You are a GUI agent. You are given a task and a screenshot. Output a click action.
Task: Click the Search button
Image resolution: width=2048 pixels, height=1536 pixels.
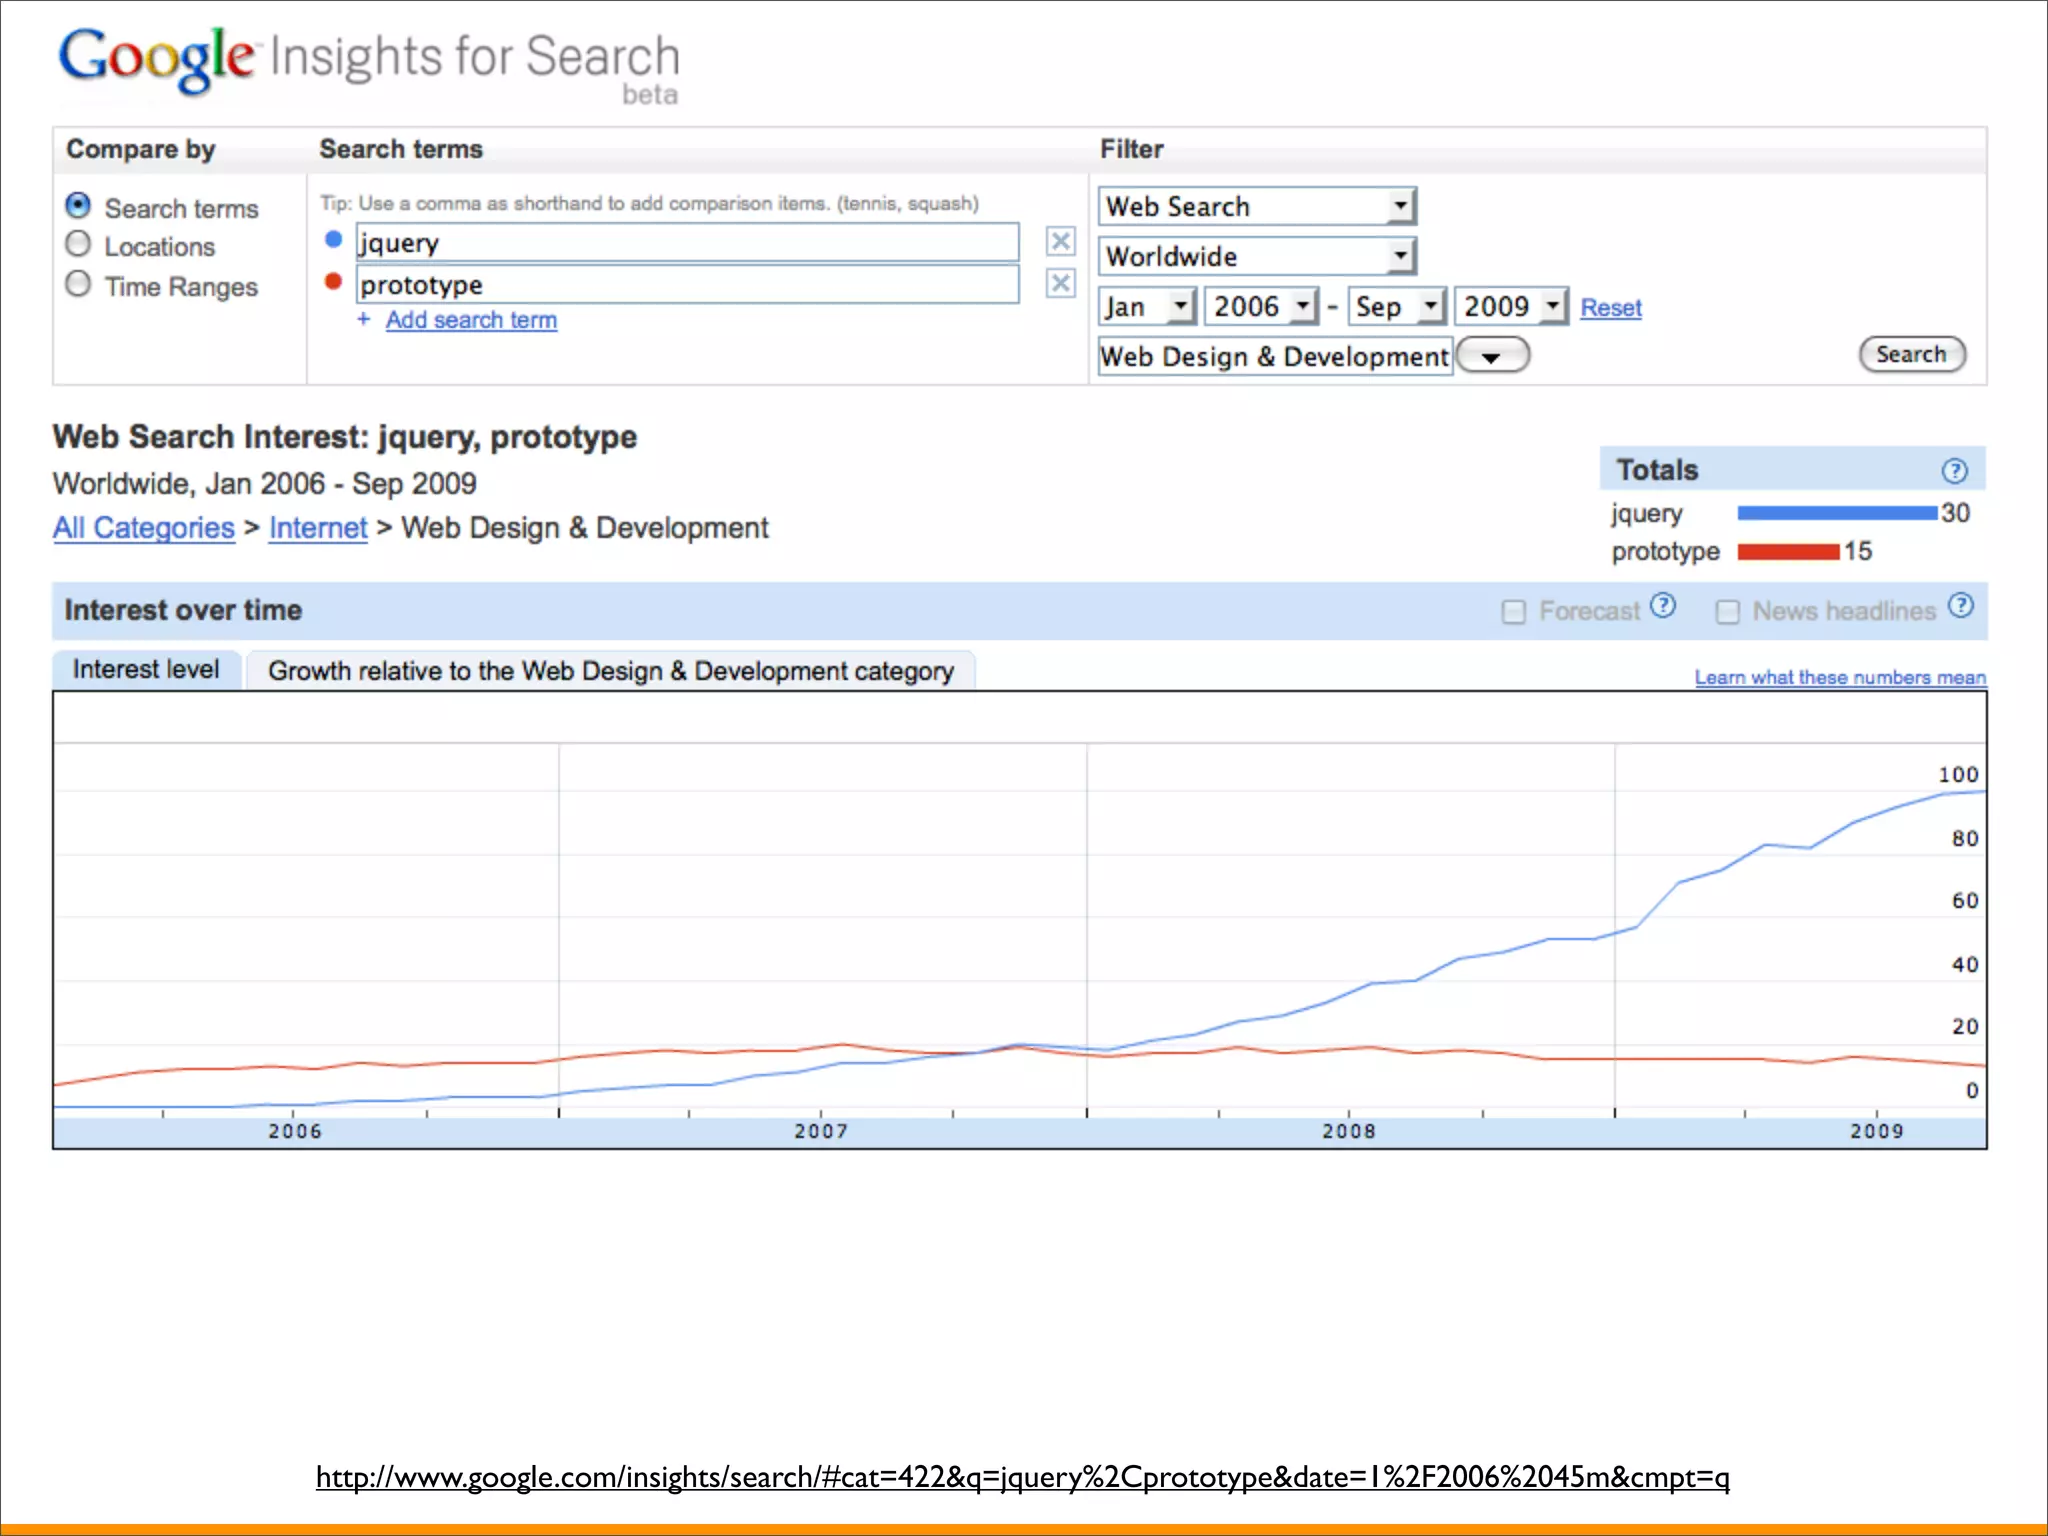coord(1912,354)
